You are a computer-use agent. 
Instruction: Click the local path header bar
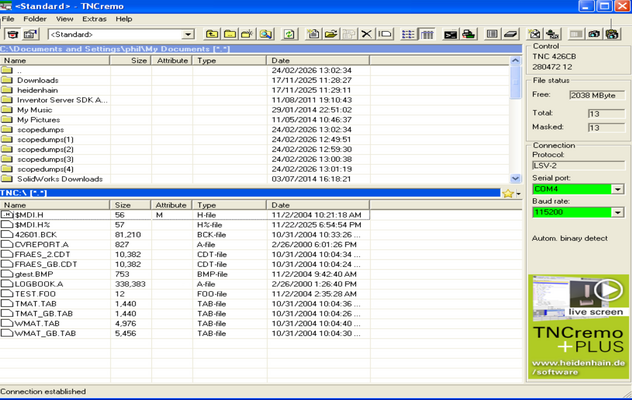point(261,49)
